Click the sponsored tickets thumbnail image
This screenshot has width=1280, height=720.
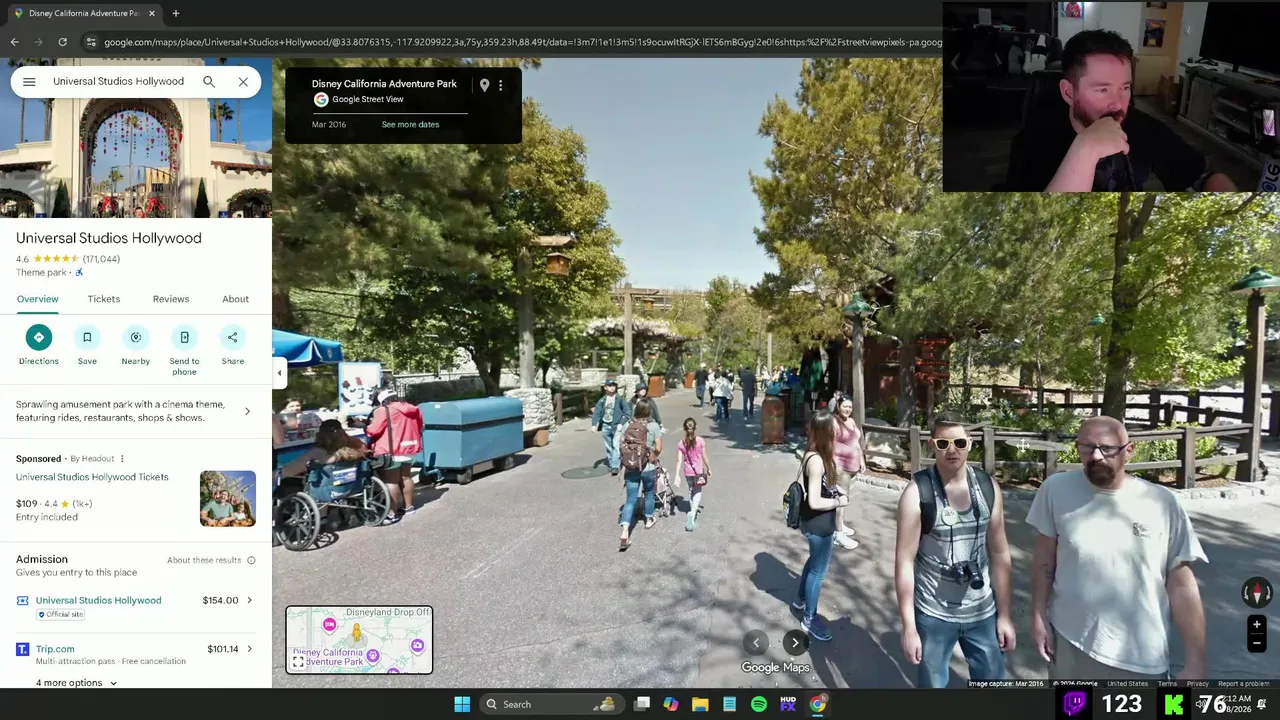click(228, 498)
